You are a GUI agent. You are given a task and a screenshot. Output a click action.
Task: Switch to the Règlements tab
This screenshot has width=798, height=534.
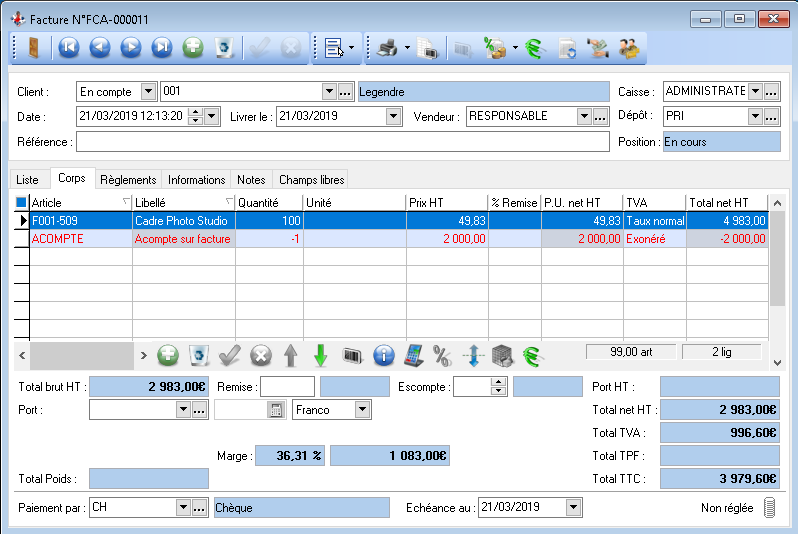click(128, 179)
